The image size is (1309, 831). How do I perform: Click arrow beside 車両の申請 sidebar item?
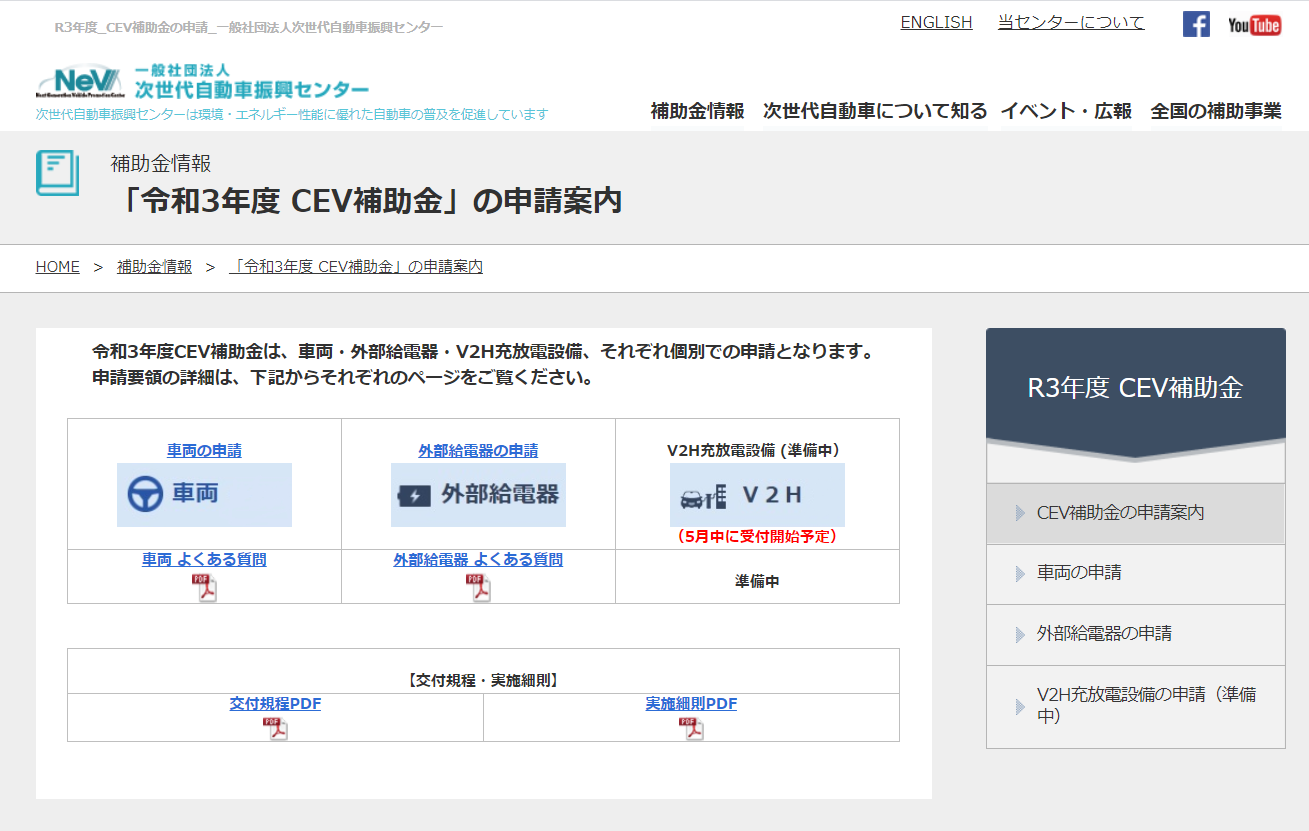click(x=1020, y=573)
